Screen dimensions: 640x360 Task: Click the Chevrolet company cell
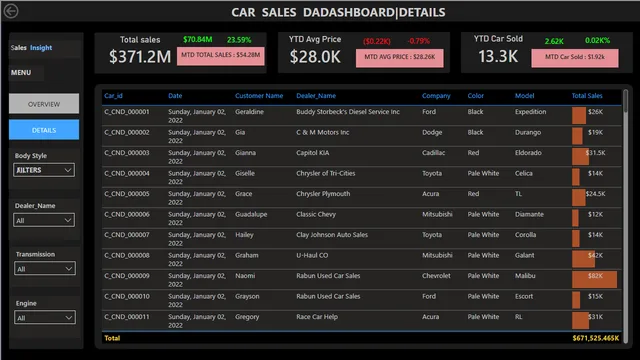tap(436, 276)
